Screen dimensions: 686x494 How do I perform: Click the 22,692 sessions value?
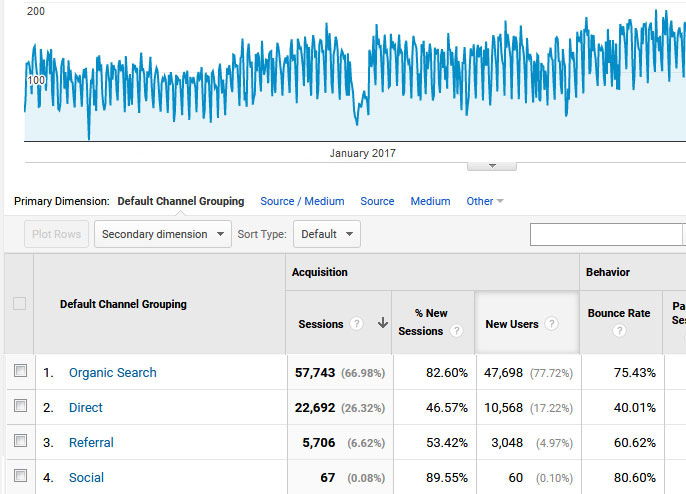(315, 408)
